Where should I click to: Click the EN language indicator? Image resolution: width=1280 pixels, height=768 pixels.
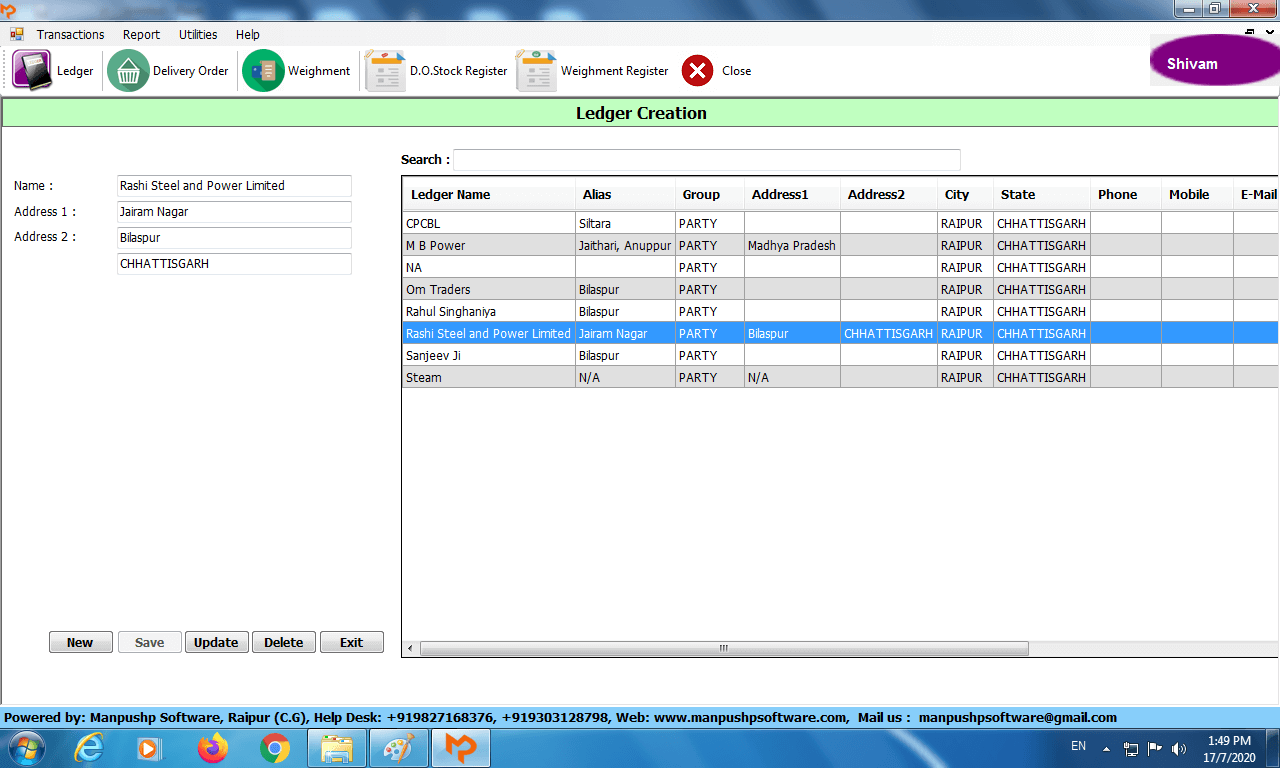point(1078,746)
